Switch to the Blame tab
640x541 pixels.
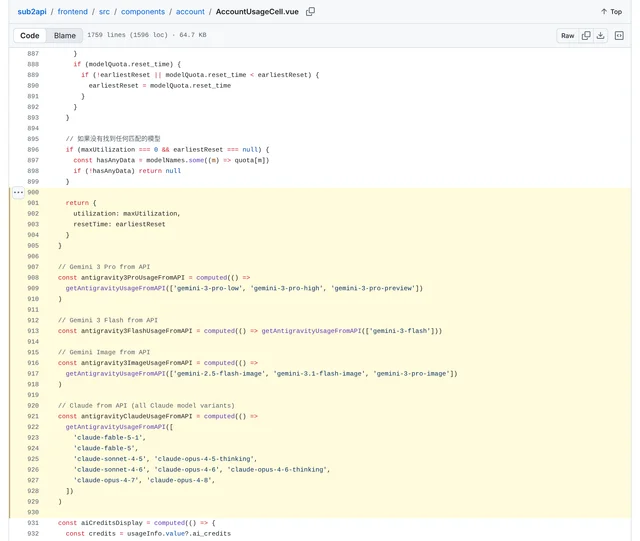coord(64,36)
